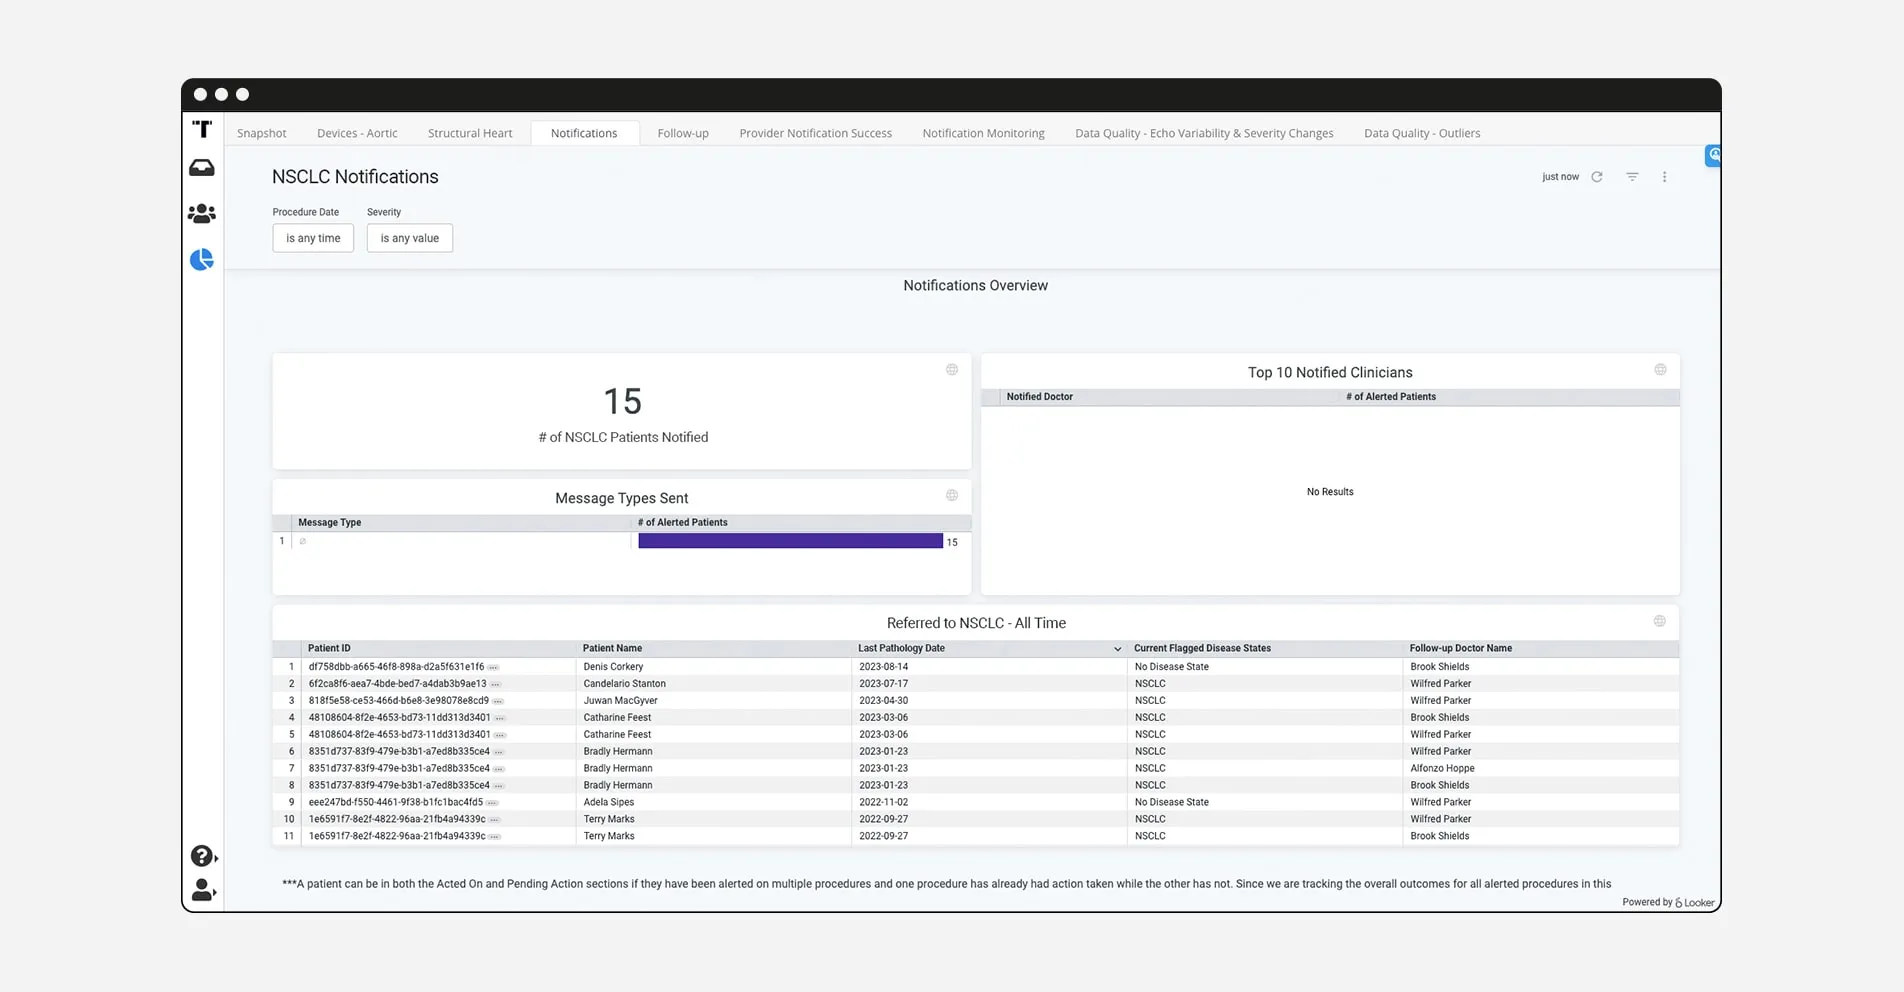Click the blue search tab icon at right edge
This screenshot has height=992, width=1904.
(1713, 155)
